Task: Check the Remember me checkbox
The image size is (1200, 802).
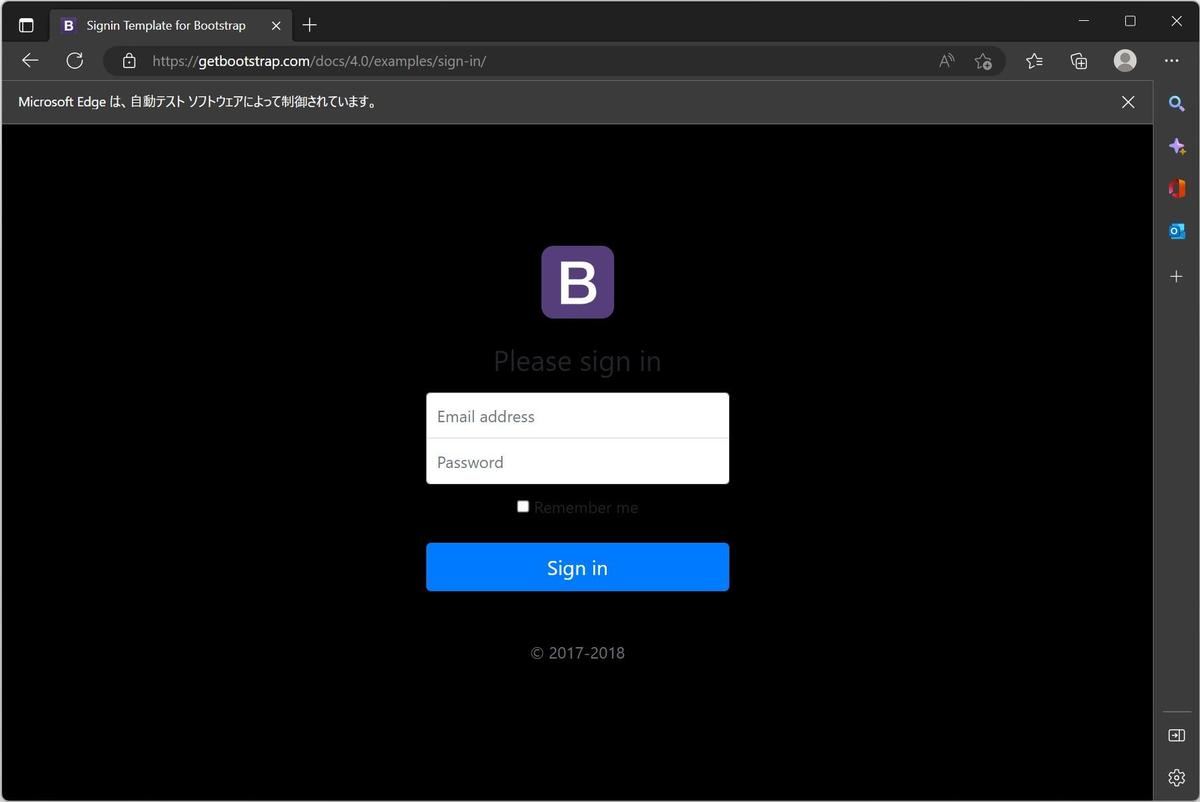Action: pos(523,507)
